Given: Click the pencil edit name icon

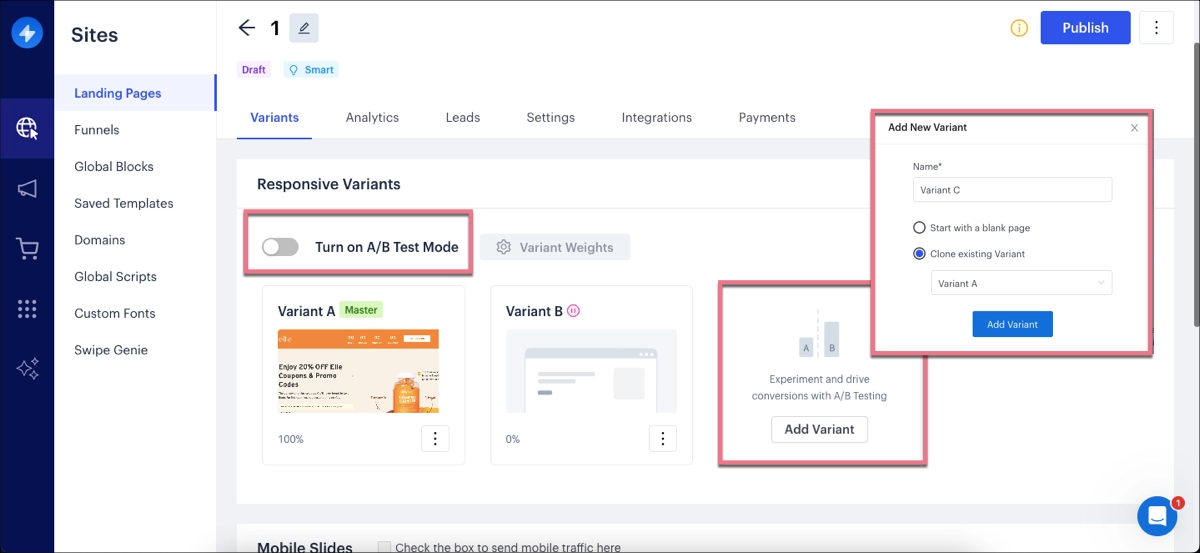Looking at the screenshot, I should click(304, 28).
